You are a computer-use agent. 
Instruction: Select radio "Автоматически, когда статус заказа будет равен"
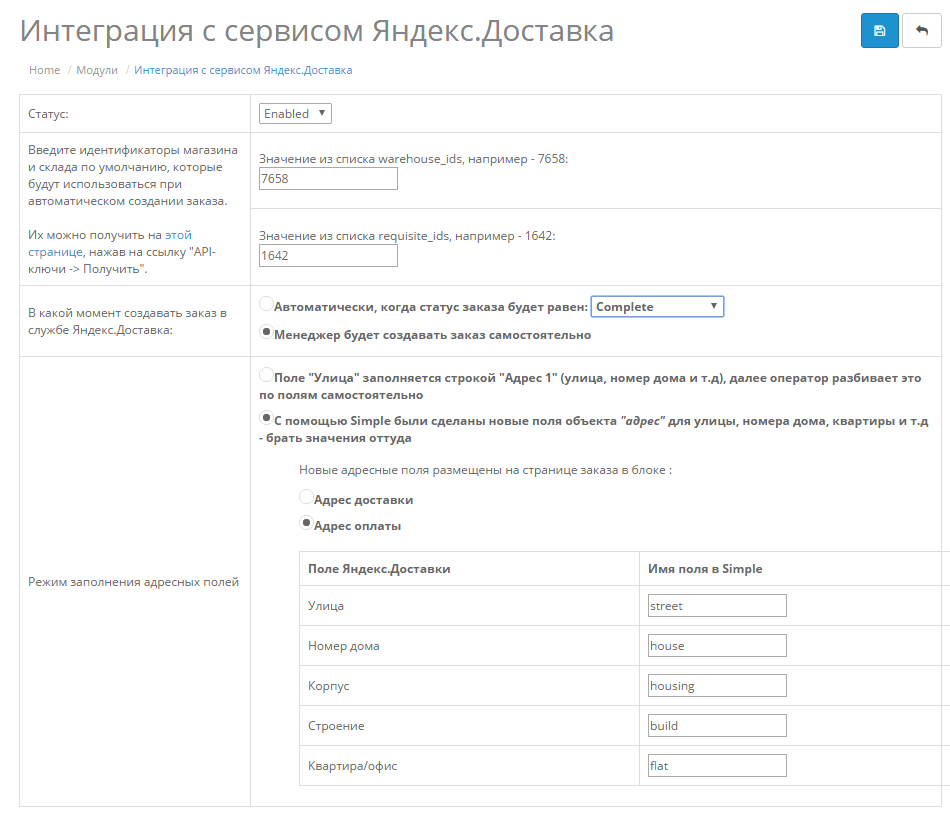tap(266, 304)
